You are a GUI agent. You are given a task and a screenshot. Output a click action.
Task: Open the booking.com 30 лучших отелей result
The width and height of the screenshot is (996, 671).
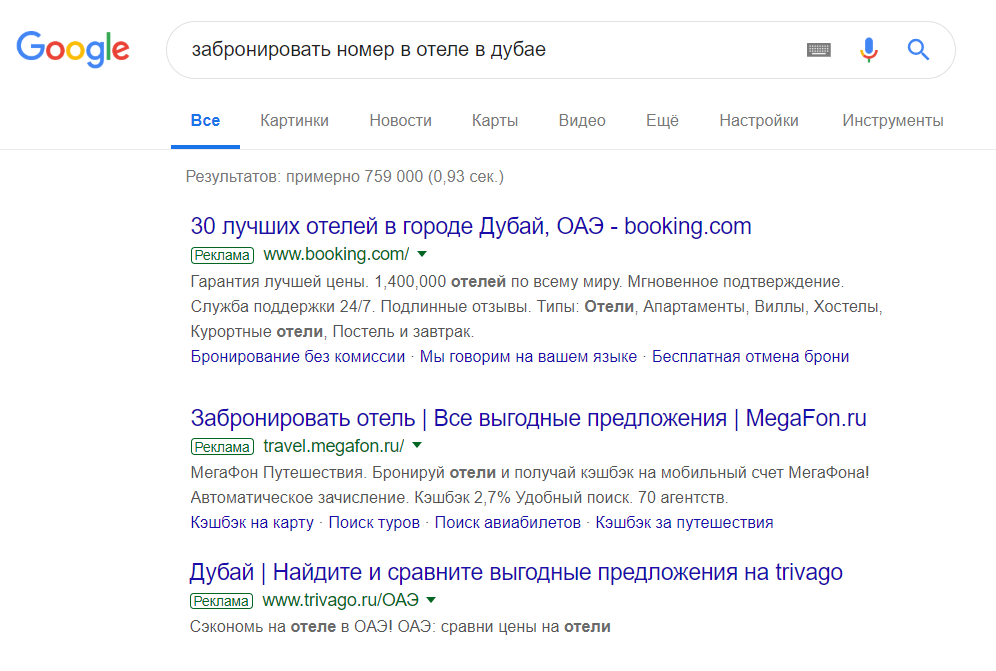point(470,226)
